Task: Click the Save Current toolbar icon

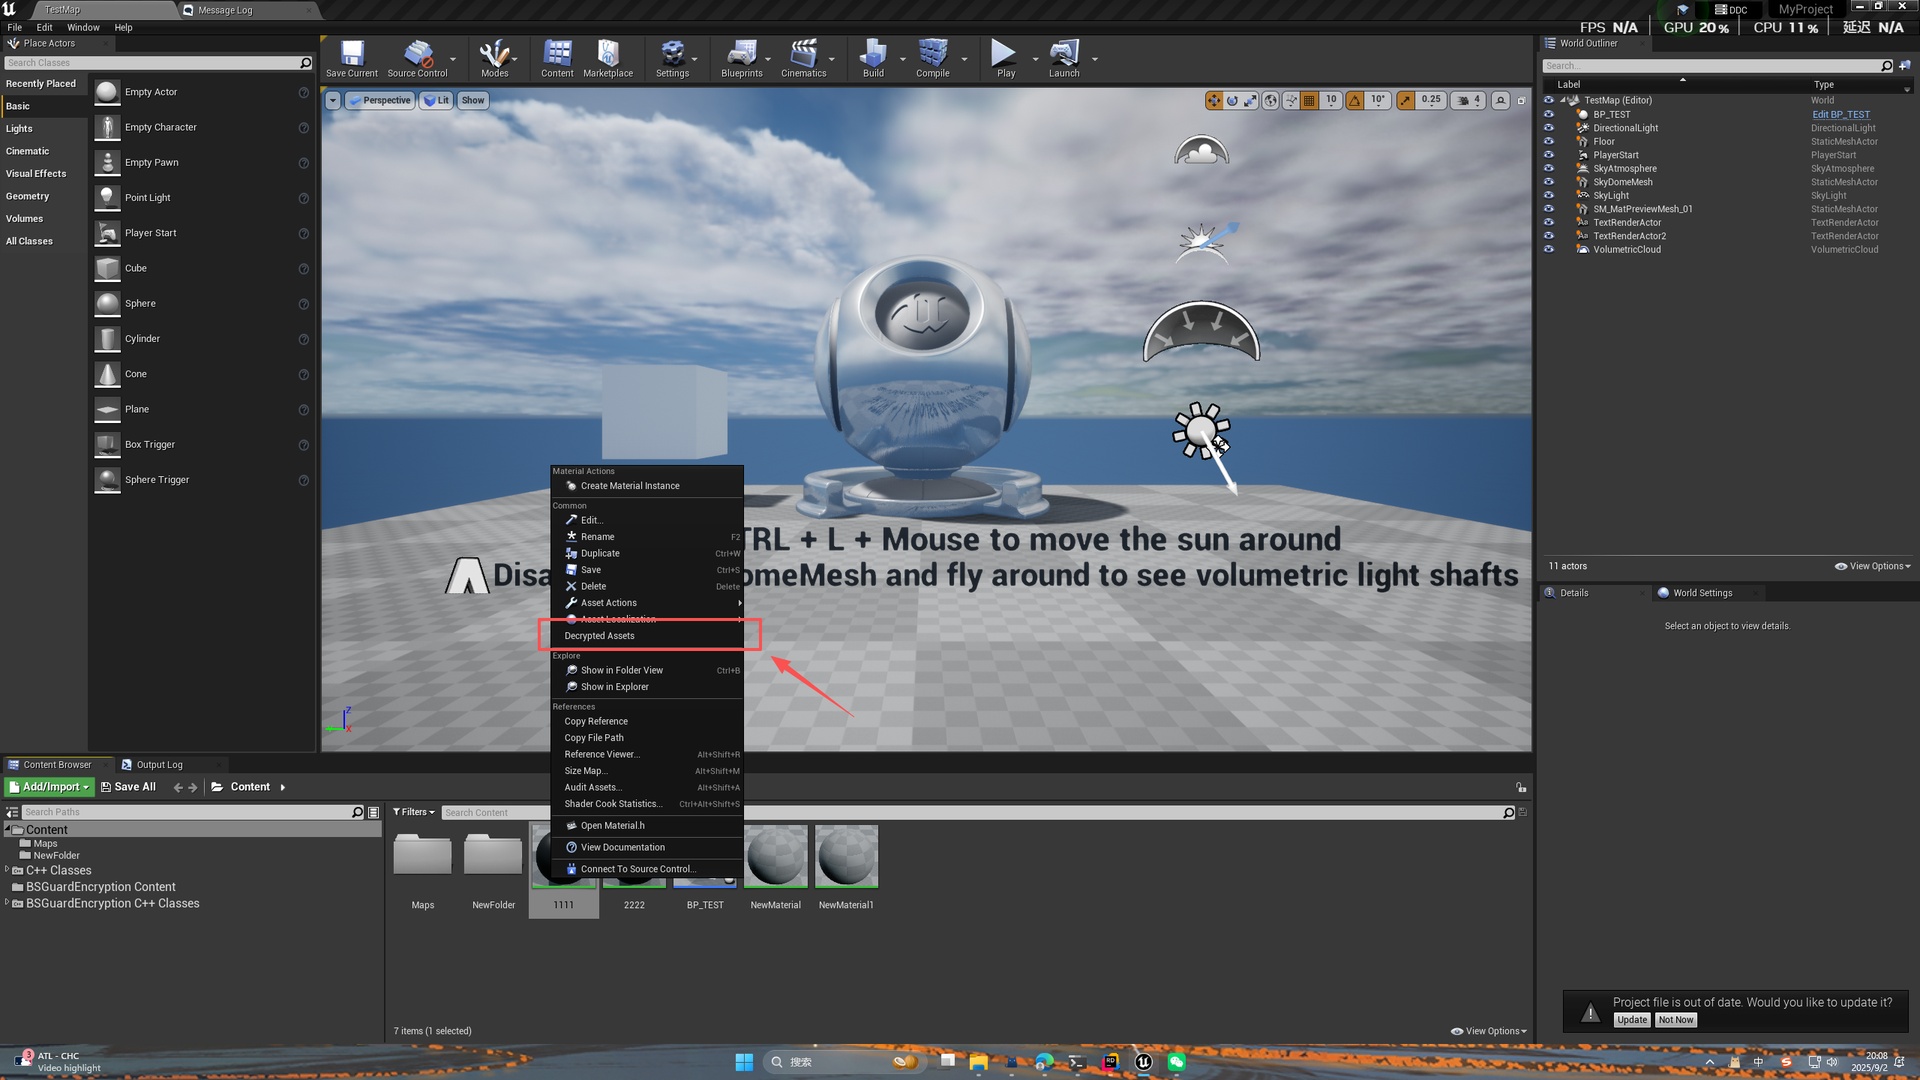Action: [352, 58]
